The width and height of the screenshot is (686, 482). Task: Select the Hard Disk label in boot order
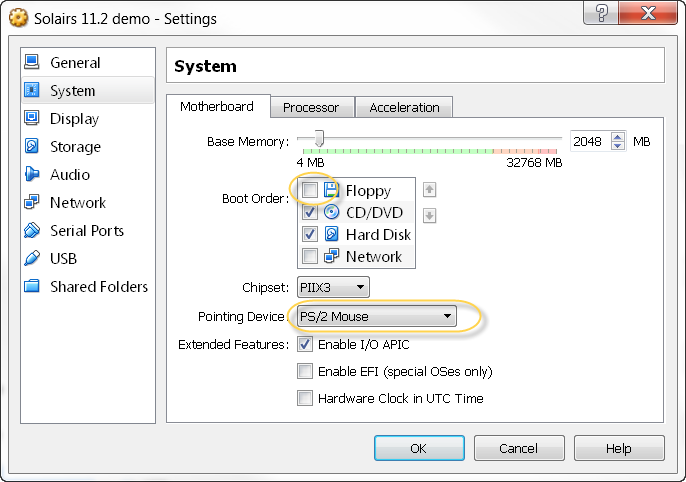(x=378, y=234)
